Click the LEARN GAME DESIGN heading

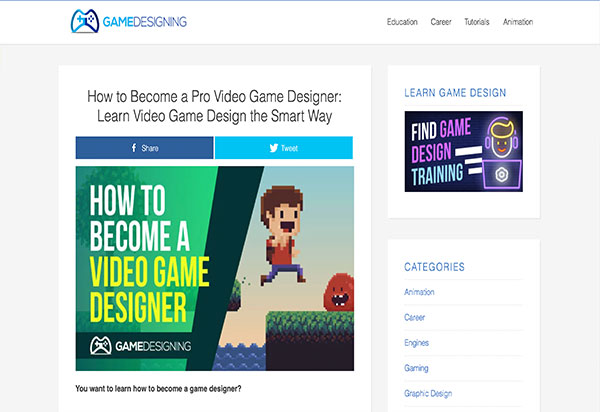point(455,93)
